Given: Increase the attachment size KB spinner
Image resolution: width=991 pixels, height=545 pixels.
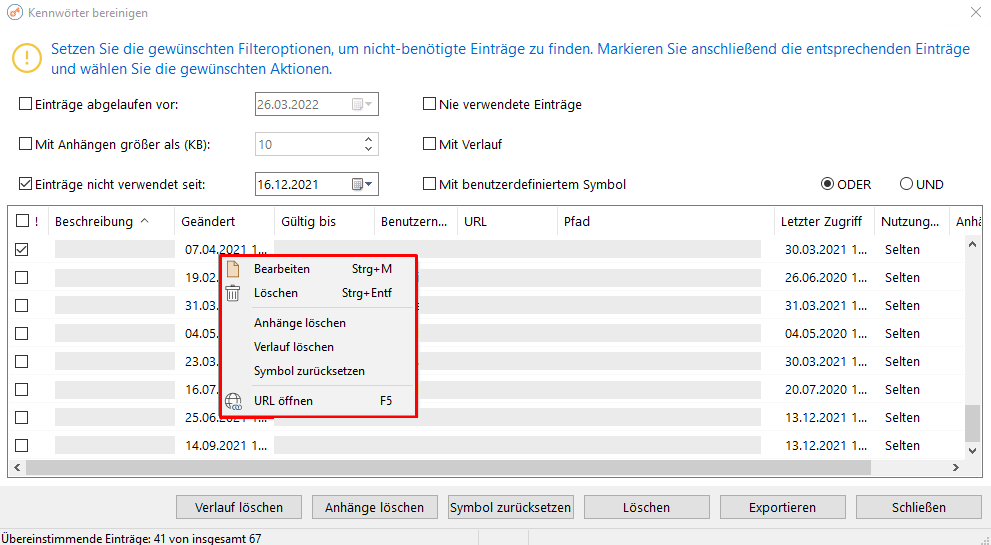Looking at the screenshot, I should pyautogui.click(x=368, y=139).
